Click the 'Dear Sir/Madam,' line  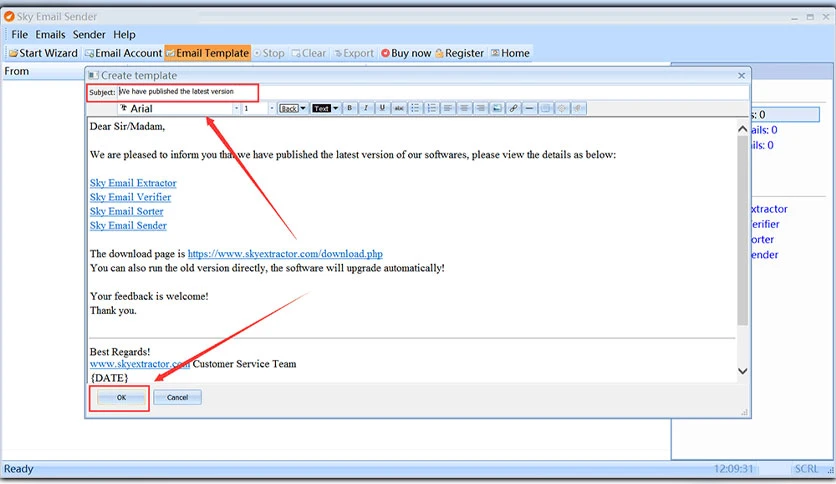(127, 126)
